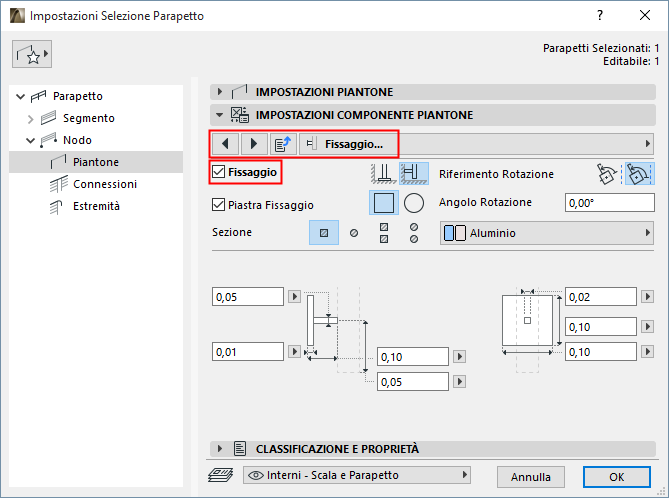Viewport: 669px width, 498px height.
Task: Select Nodo in the tree
Action: [77, 140]
